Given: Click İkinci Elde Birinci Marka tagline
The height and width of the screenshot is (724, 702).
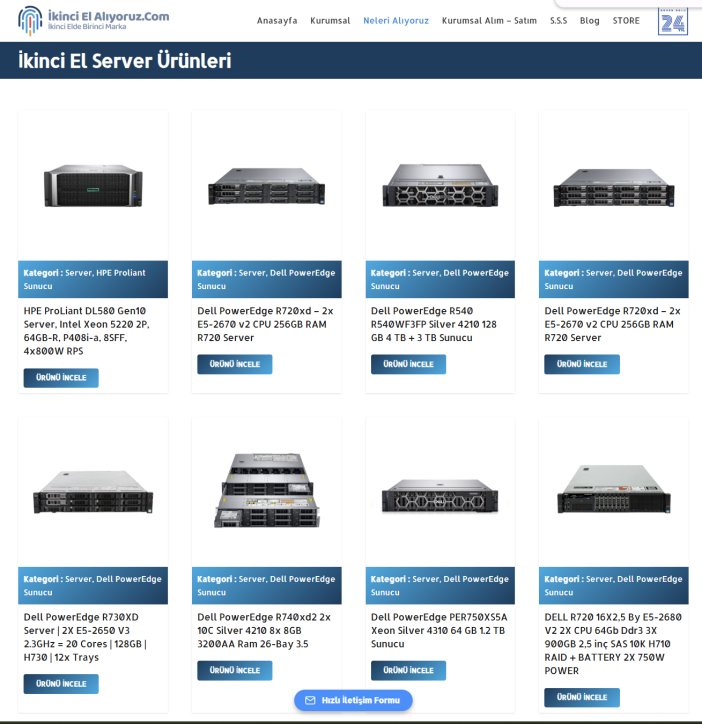Looking at the screenshot, I should [x=87, y=26].
